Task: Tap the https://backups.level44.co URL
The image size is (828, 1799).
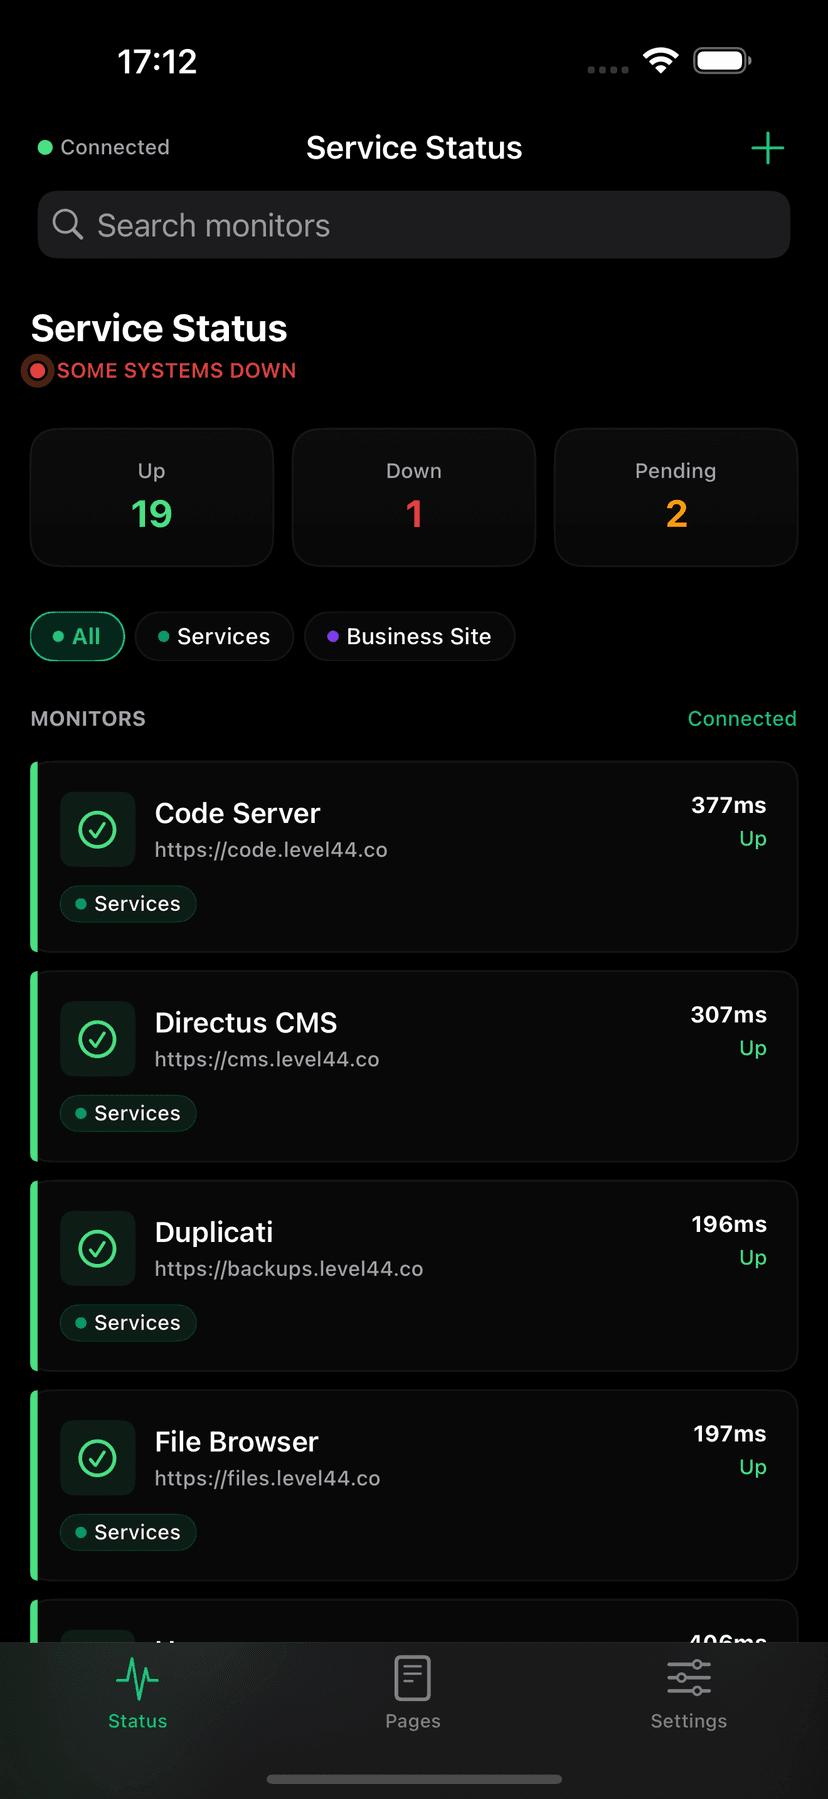Action: pyautogui.click(x=289, y=1269)
